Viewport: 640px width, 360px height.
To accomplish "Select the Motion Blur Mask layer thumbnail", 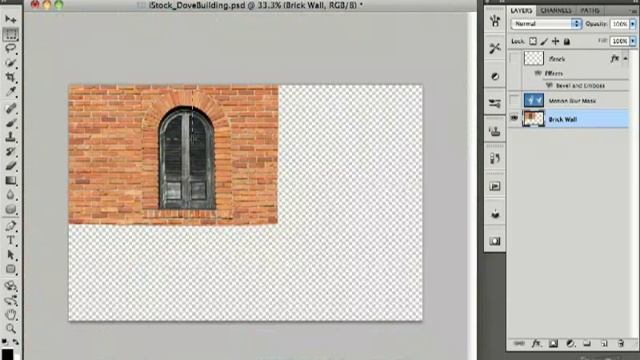I will tap(533, 100).
